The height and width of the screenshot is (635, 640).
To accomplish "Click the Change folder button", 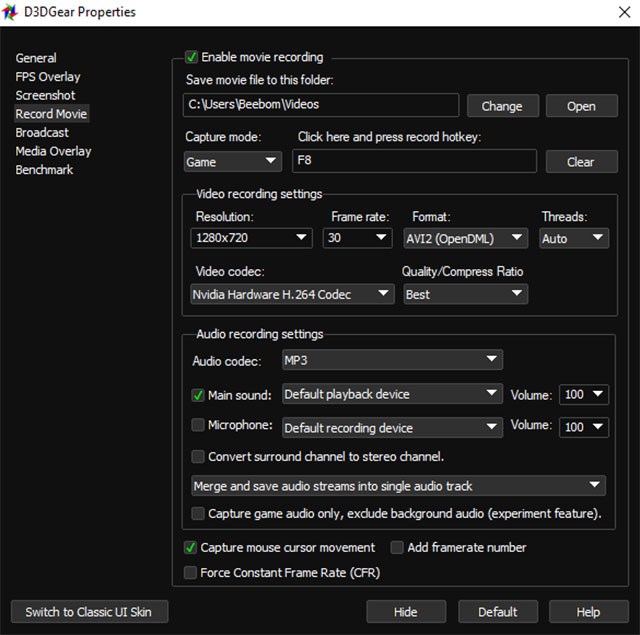I will pos(501,106).
